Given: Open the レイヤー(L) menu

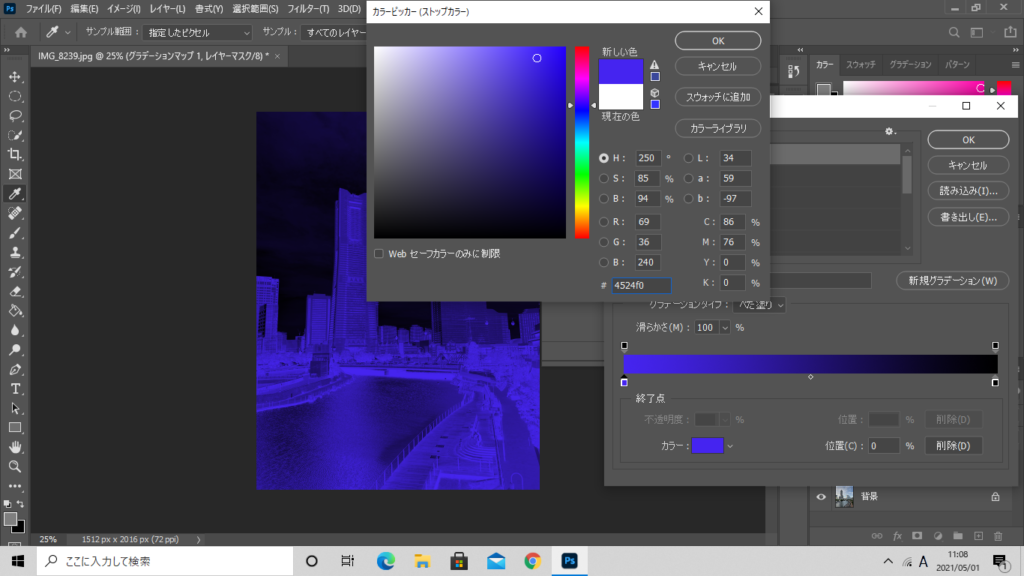Looking at the screenshot, I should click(167, 9).
